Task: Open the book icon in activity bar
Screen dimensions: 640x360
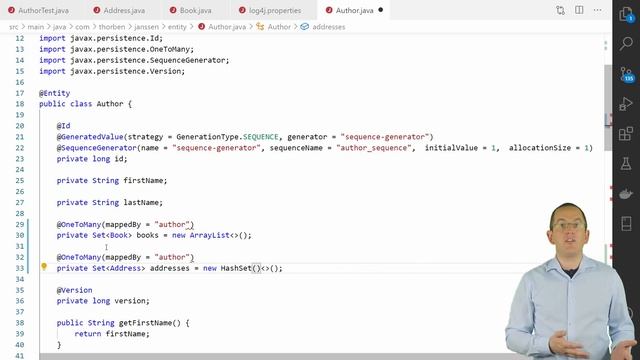Action: pyautogui.click(x=626, y=224)
